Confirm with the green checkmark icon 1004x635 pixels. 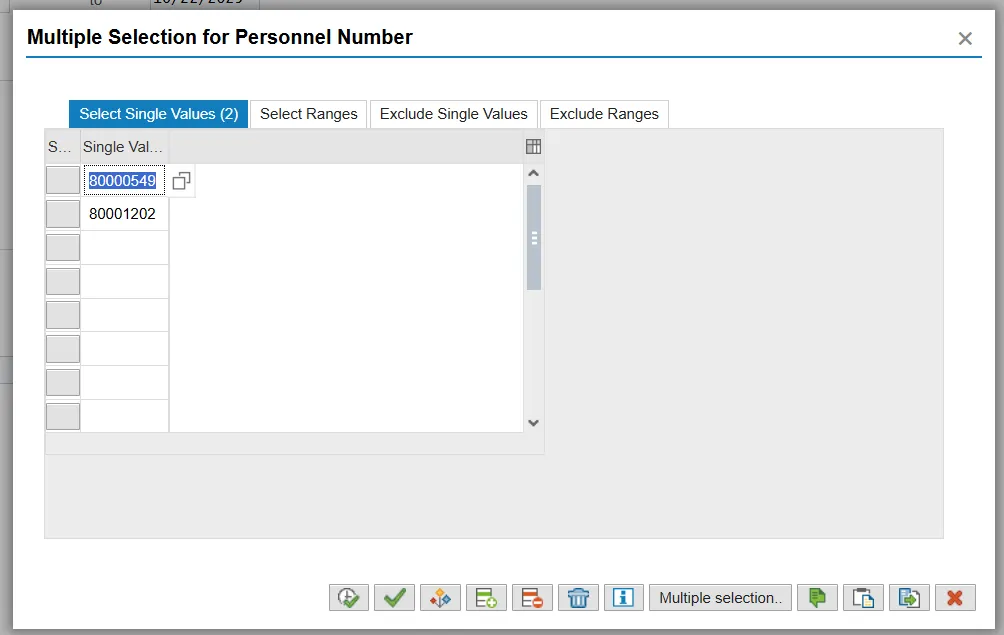tap(394, 598)
